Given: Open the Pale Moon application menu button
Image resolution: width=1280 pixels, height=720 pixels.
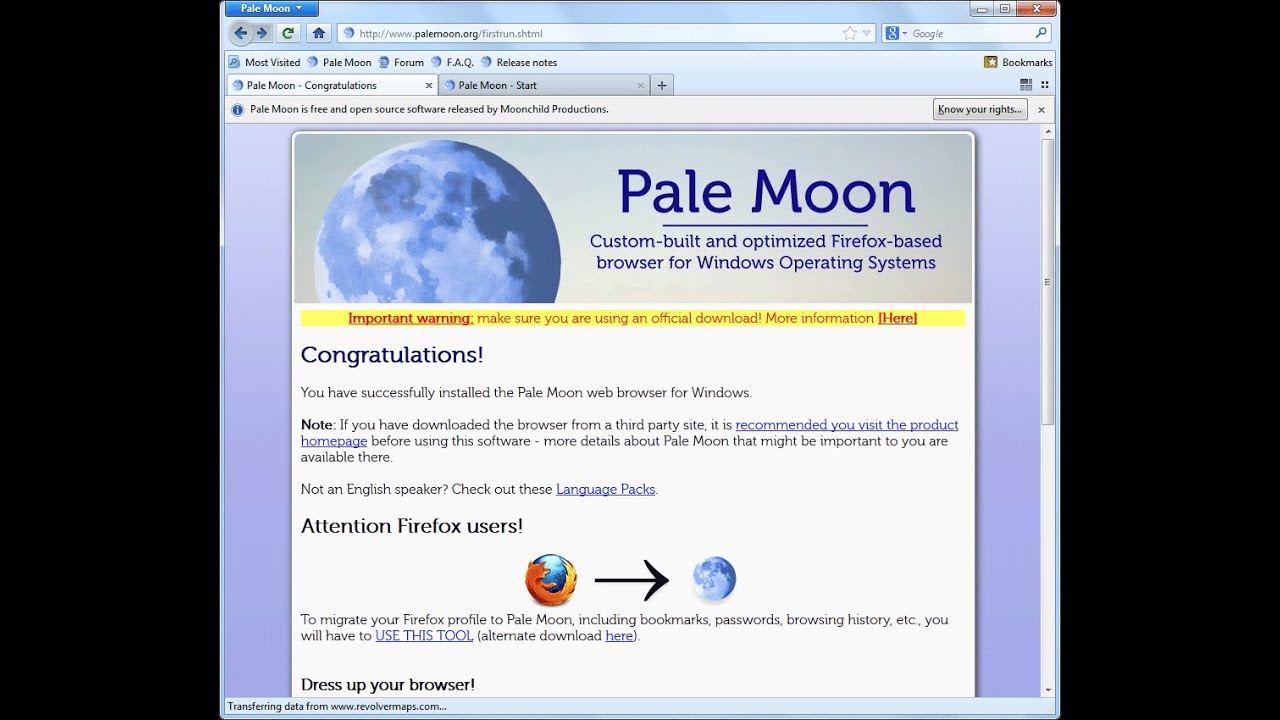Looking at the screenshot, I should 271,8.
